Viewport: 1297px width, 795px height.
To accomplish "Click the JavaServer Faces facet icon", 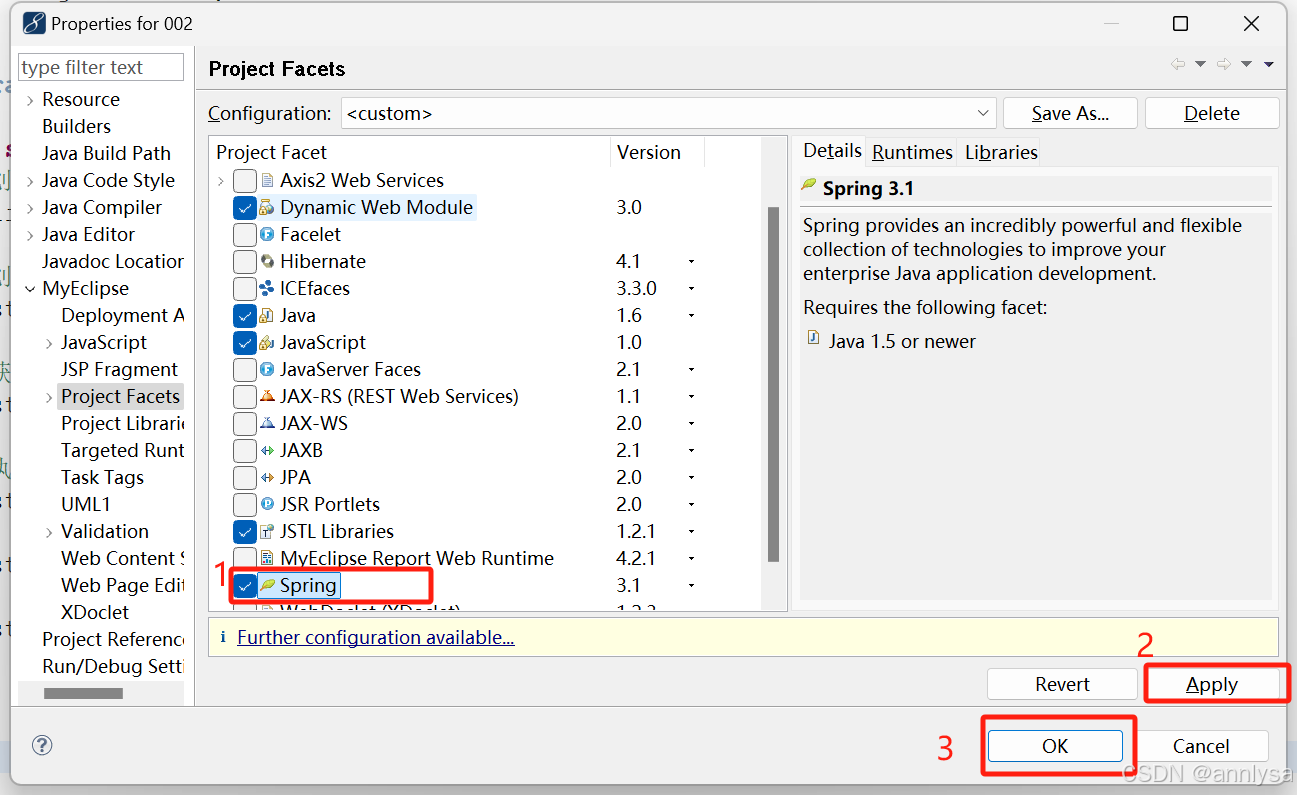I will (267, 370).
